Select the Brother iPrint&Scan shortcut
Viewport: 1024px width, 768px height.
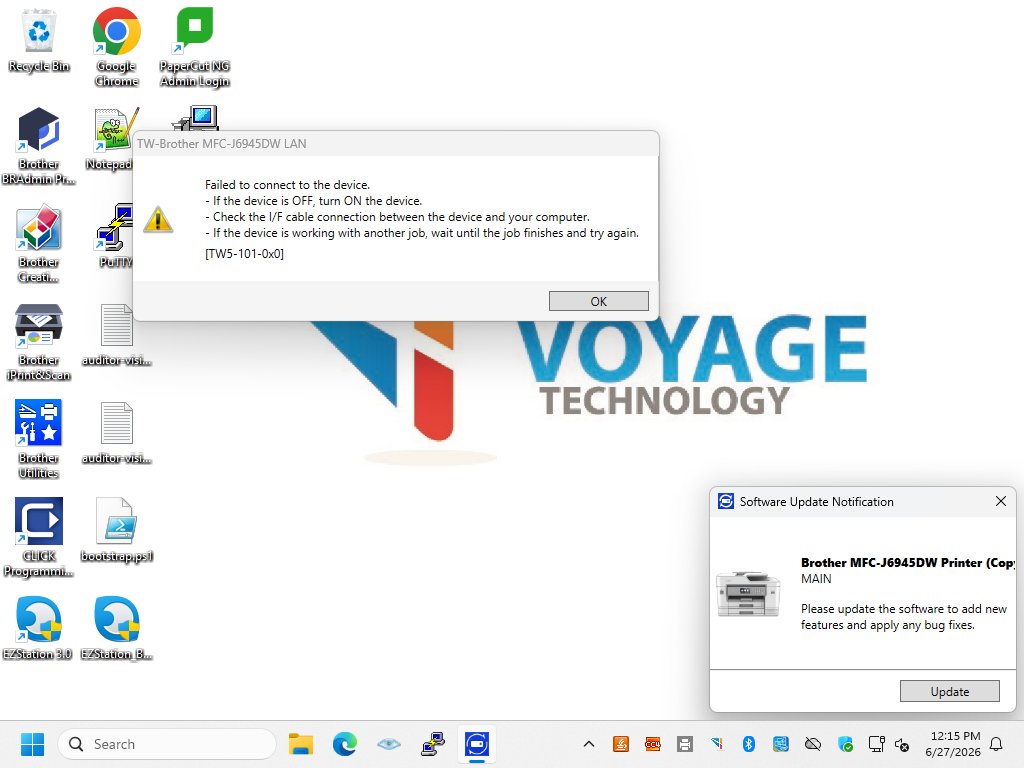[x=39, y=342]
